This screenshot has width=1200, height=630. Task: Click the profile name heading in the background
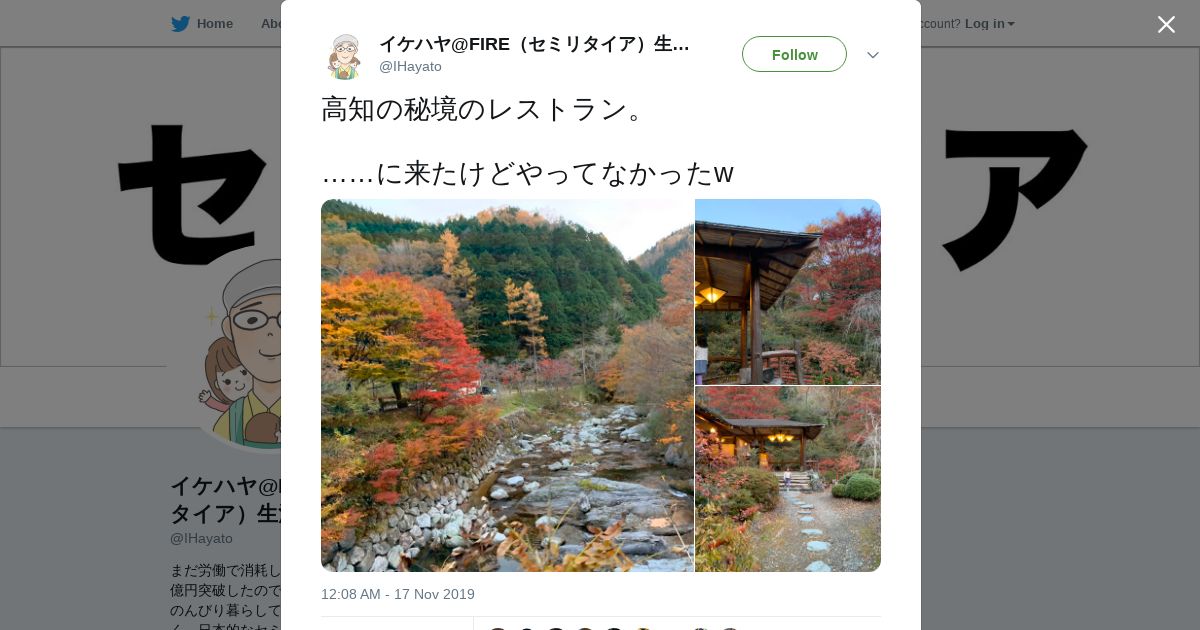225,500
